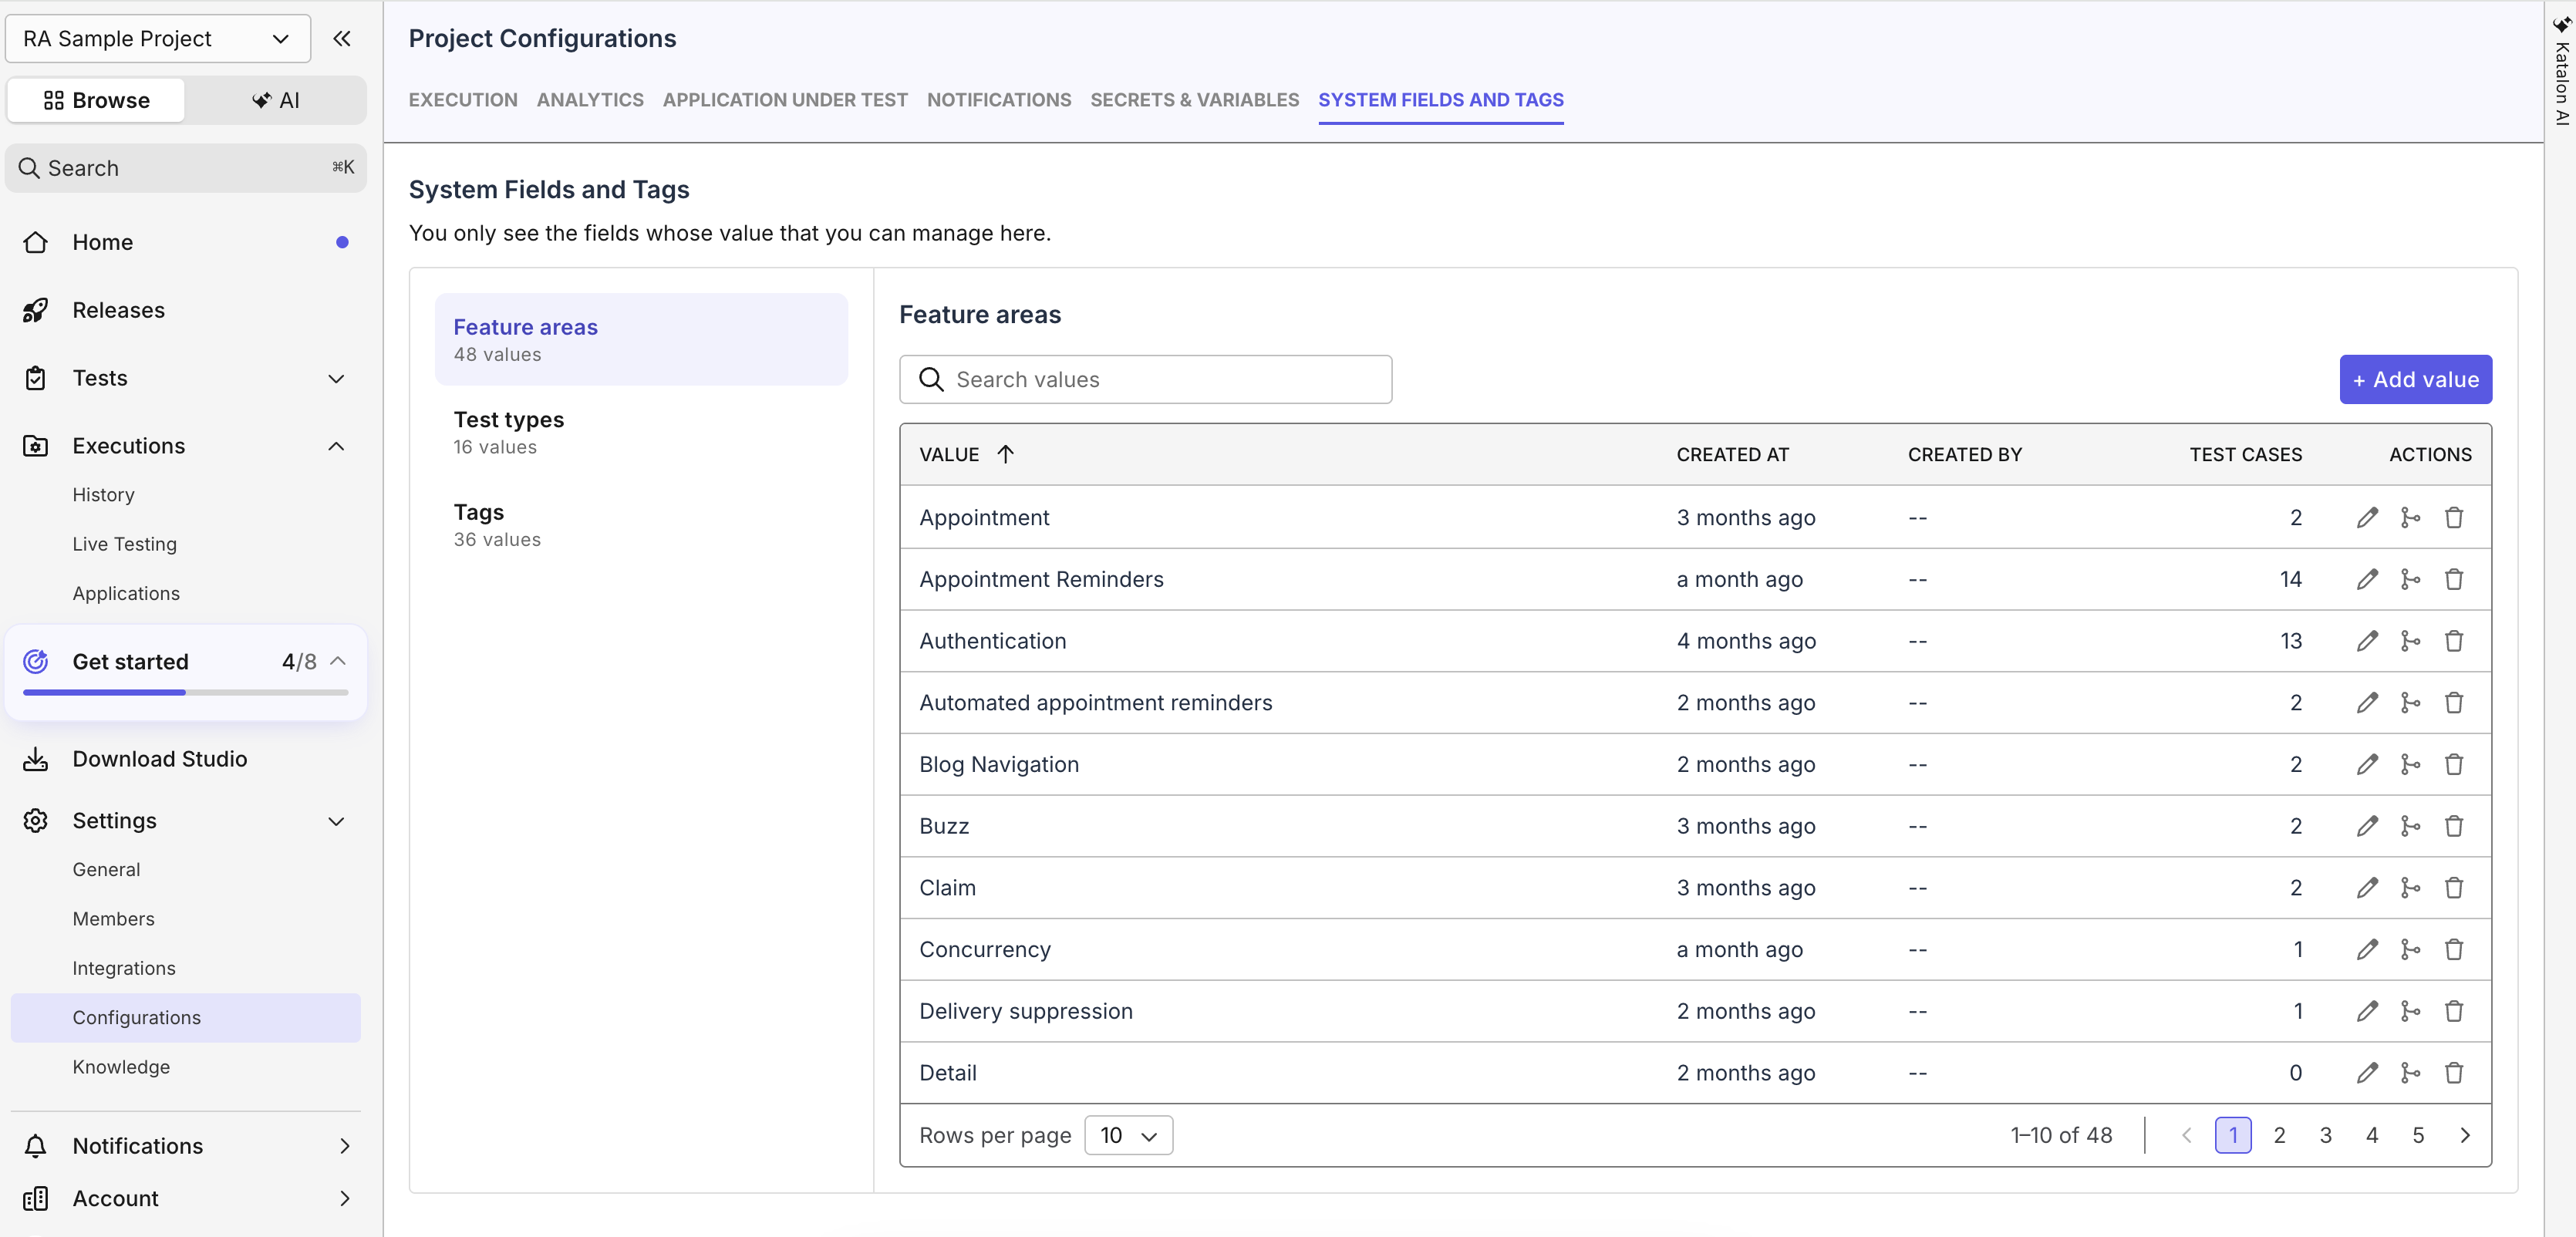
Task: Click the Home icon in sidebar
Action: [36, 242]
